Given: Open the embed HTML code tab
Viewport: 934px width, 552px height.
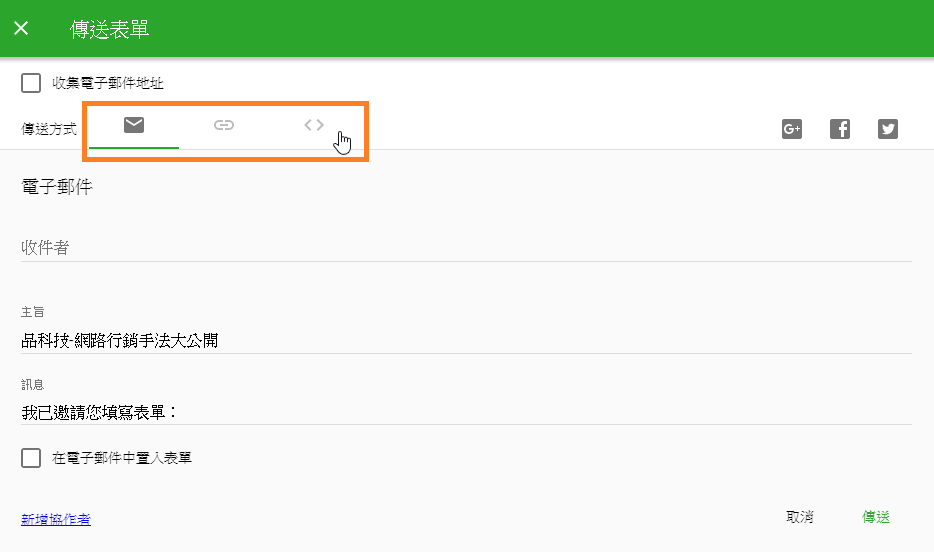Looking at the screenshot, I should [314, 125].
